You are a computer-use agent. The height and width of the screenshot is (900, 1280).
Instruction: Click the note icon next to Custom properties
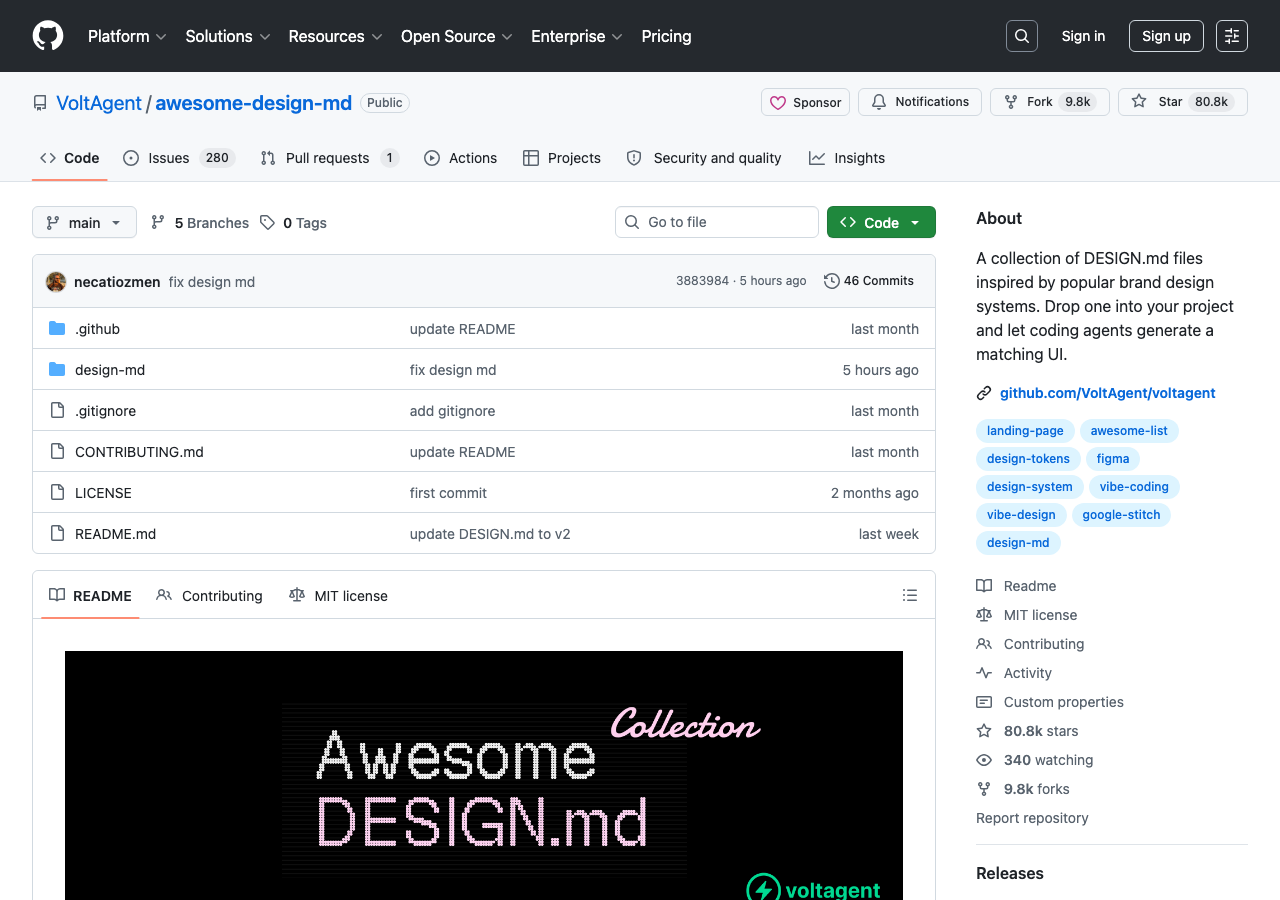click(984, 702)
